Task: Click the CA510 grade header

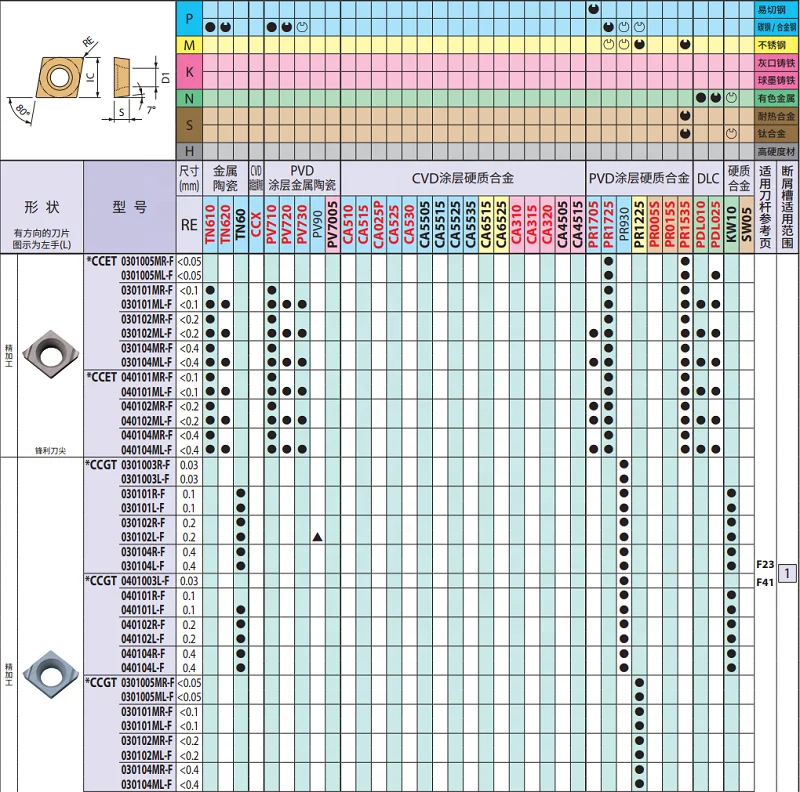Action: coord(348,225)
